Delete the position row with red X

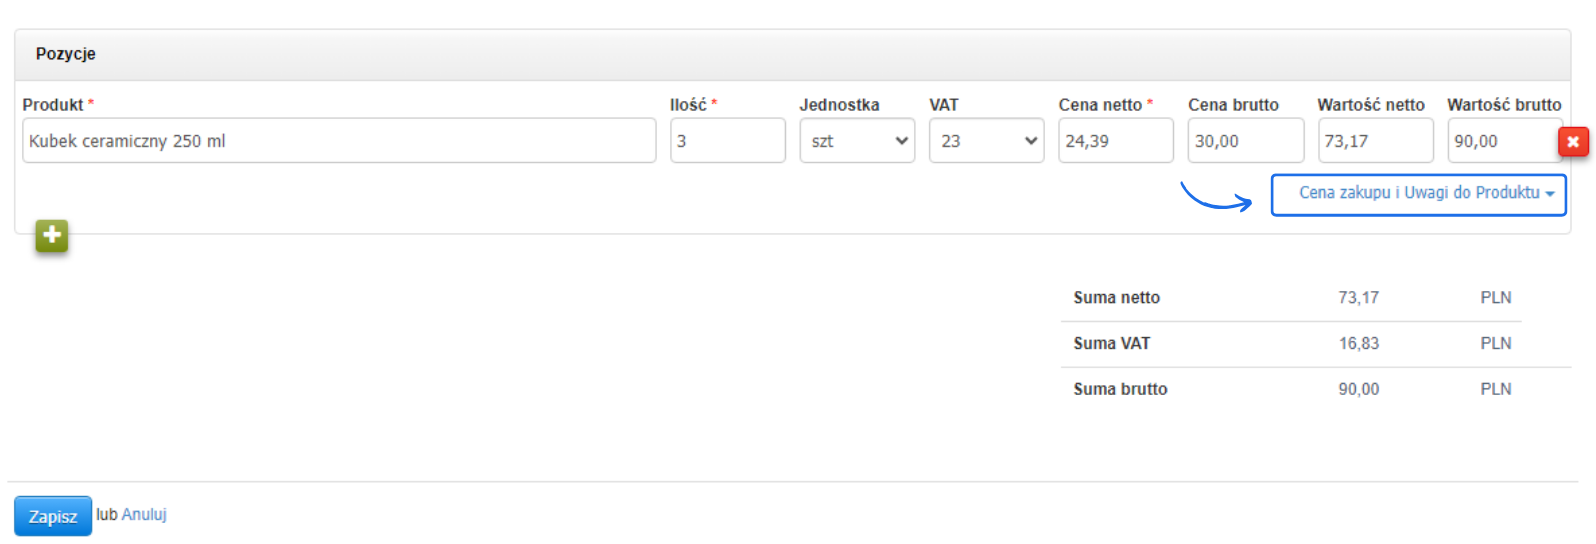1573,142
